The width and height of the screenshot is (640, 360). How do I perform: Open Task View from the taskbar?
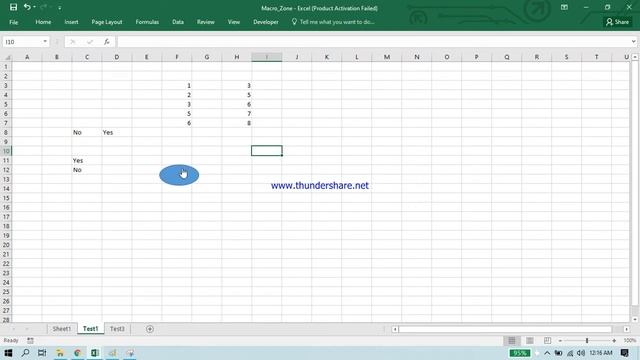pos(42,353)
